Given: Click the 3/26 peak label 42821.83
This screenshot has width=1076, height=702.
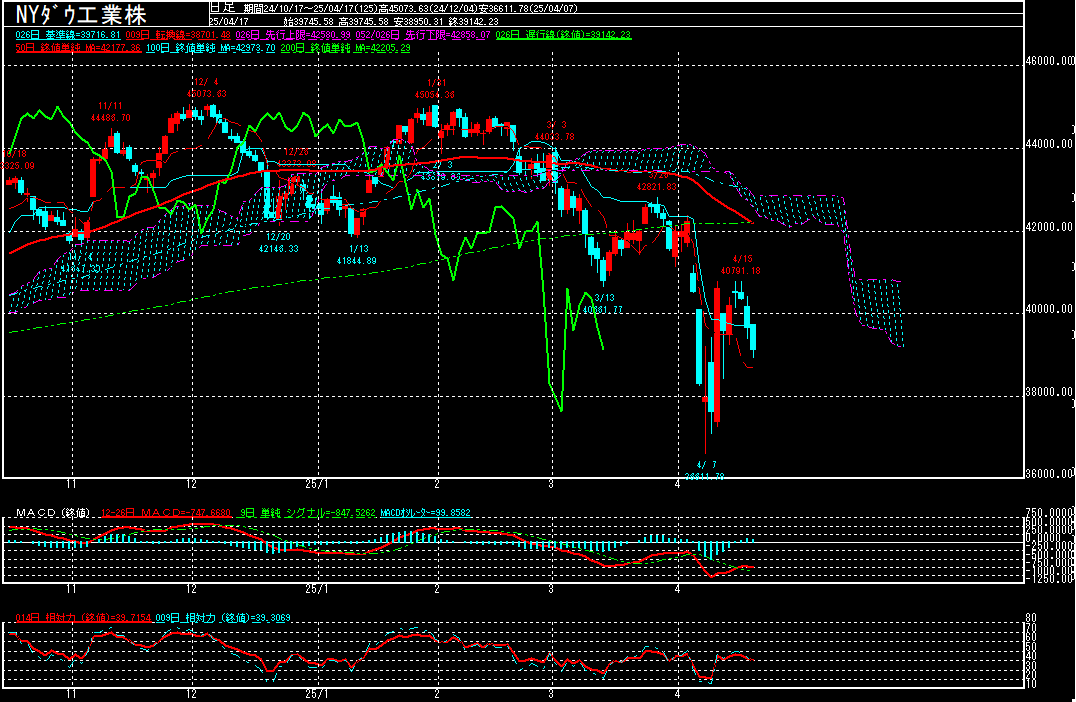Looking at the screenshot, I should point(657,186).
